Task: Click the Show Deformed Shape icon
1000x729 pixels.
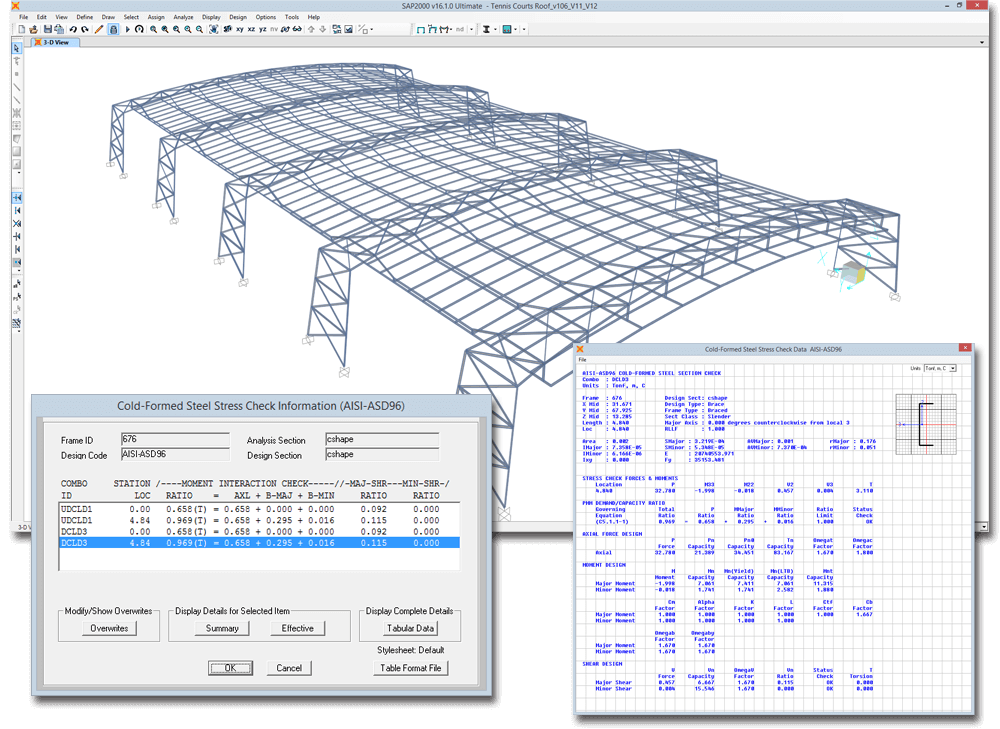Action: [433, 29]
